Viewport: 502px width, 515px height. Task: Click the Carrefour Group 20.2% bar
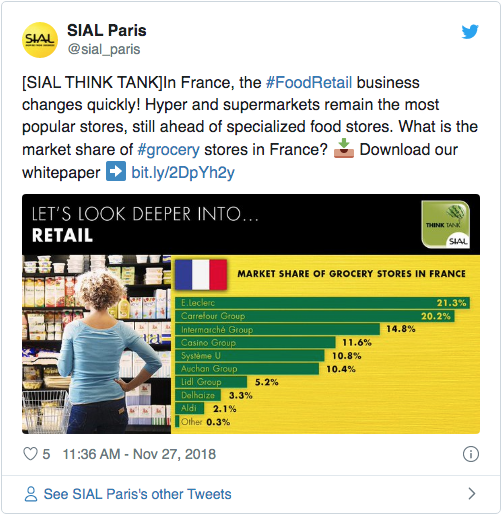315,316
